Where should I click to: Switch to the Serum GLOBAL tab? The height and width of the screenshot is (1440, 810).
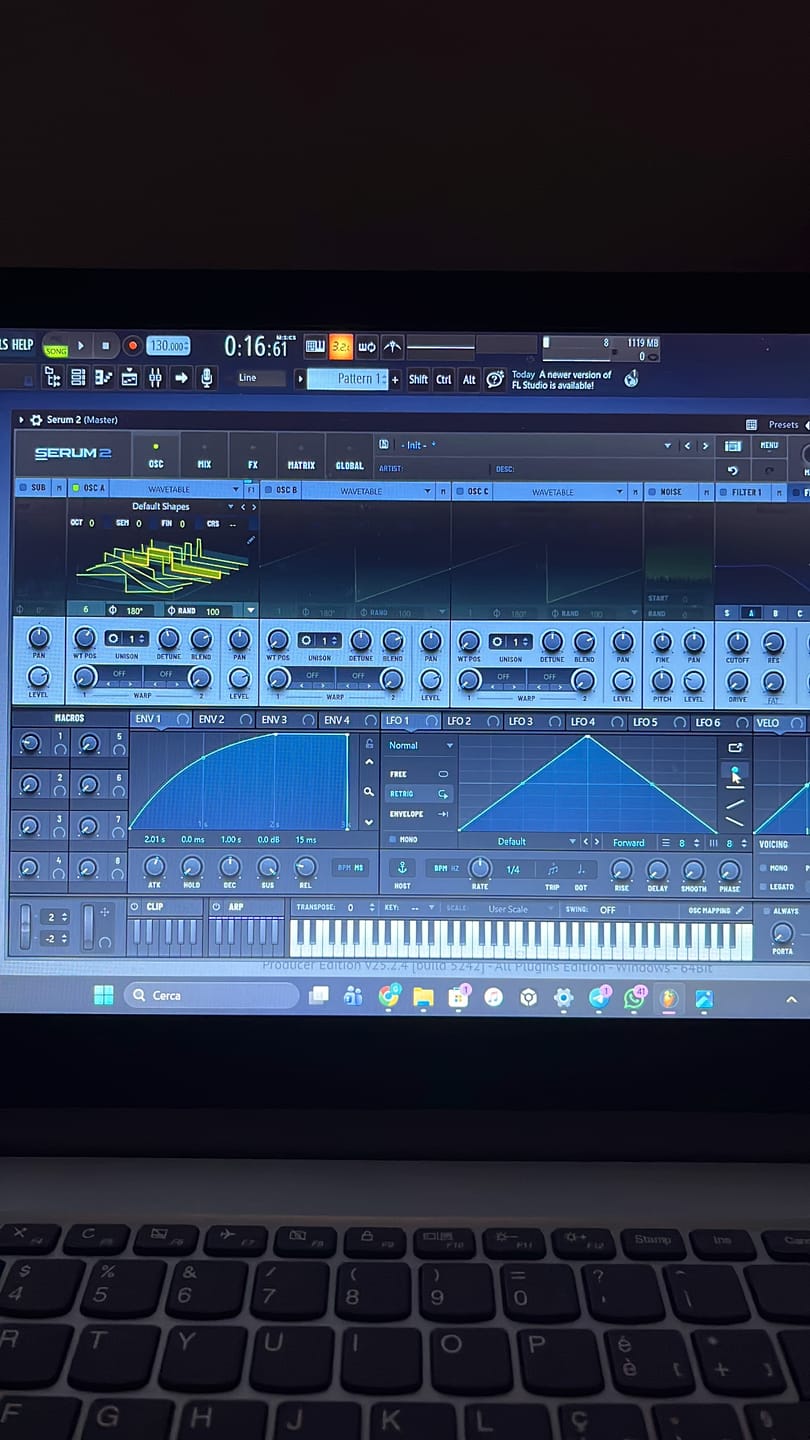click(349, 459)
